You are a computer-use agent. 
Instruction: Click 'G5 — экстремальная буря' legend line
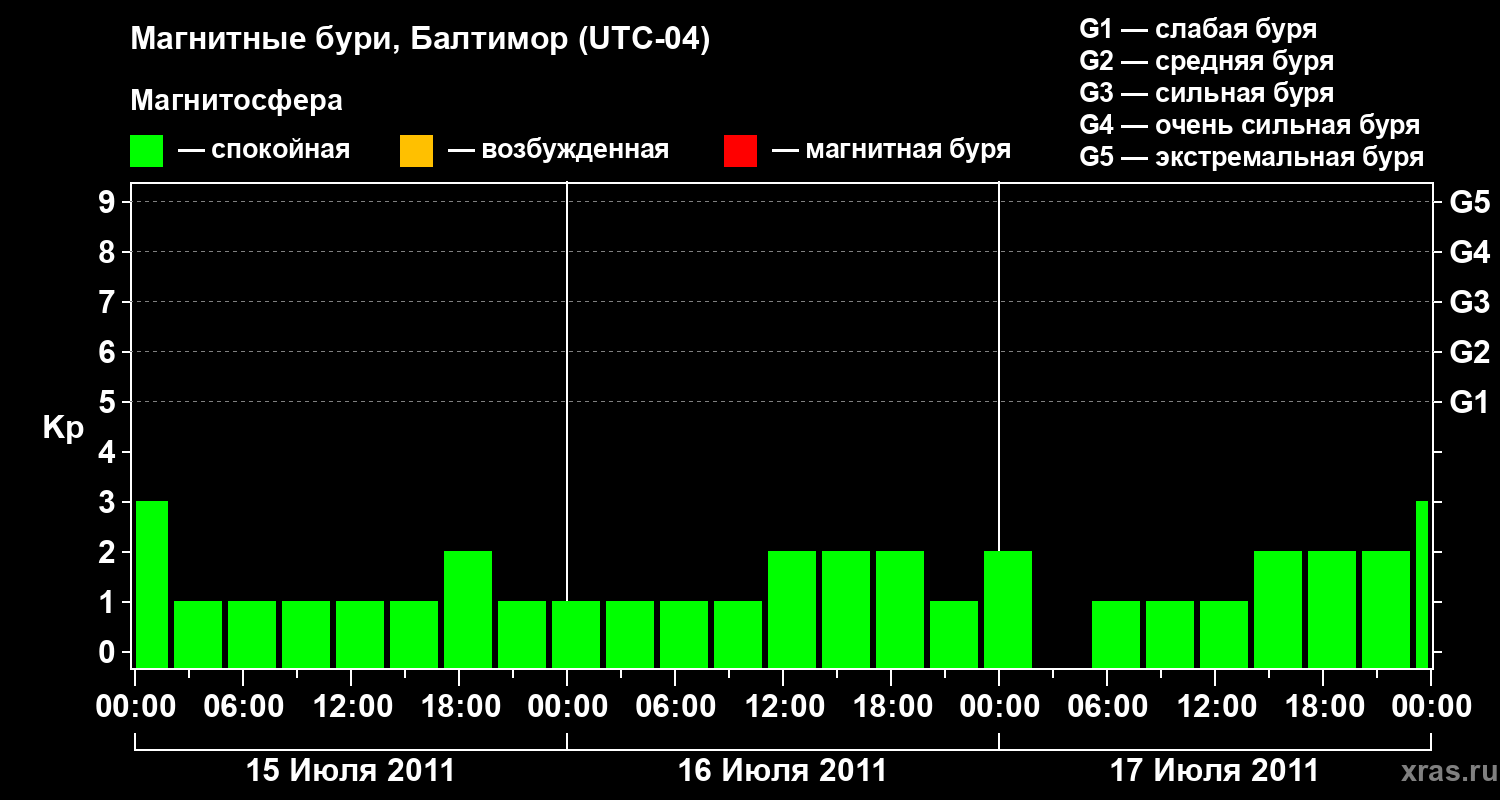coord(1251,157)
